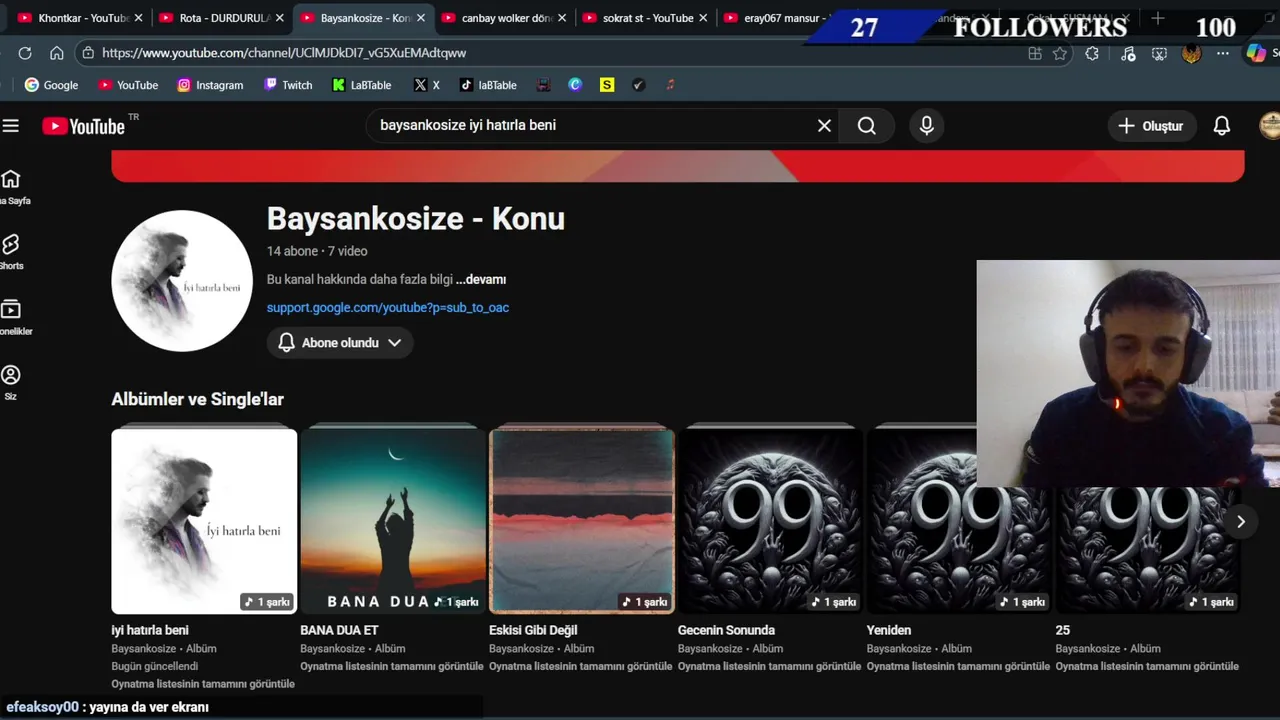Click the album title Eskisi Gibi Değil
Screen dimensions: 1280x720
coord(533,630)
